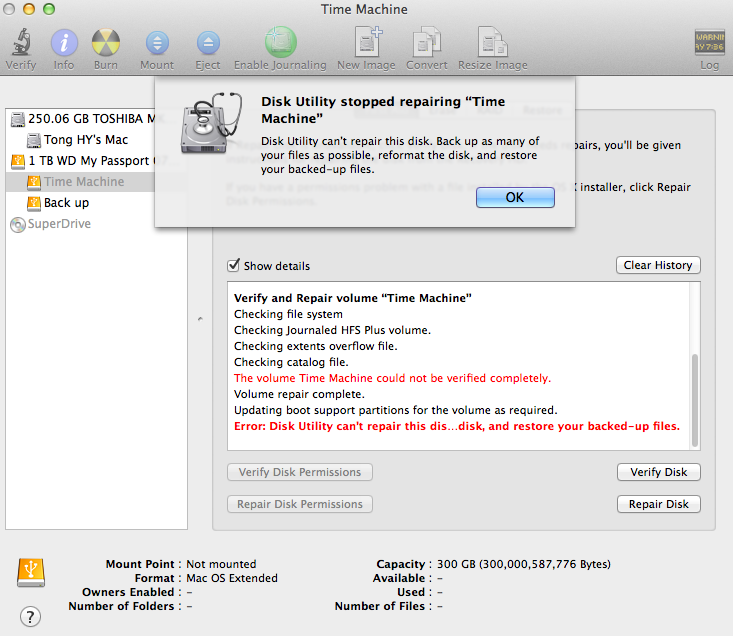The width and height of the screenshot is (733, 636).
Task: Click the capacity value 300 GB
Action: point(524,564)
